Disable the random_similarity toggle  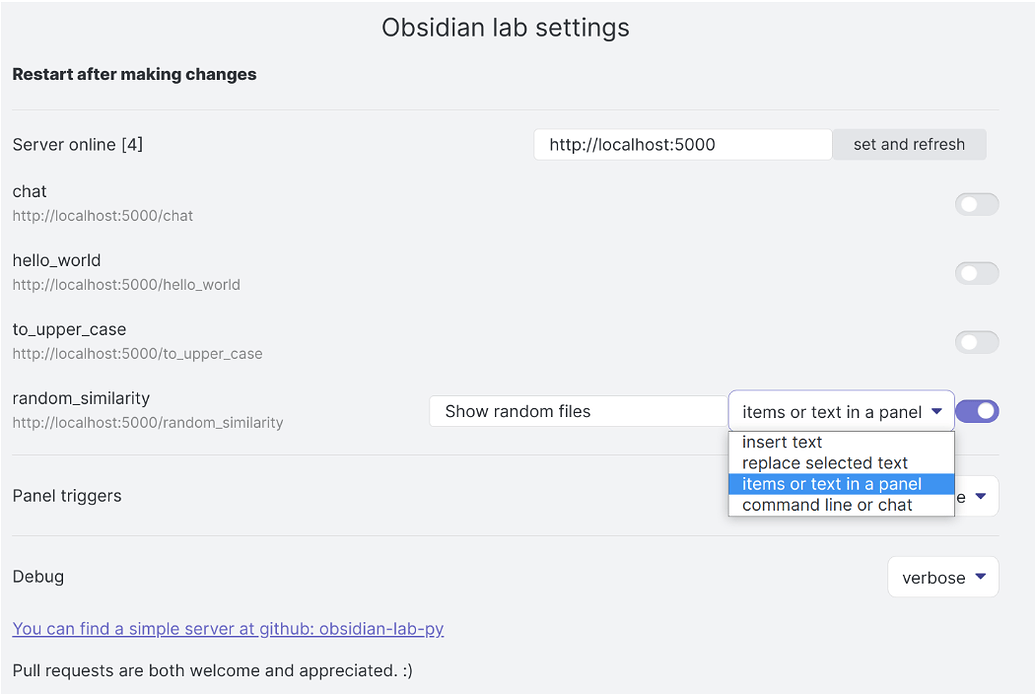point(976,411)
